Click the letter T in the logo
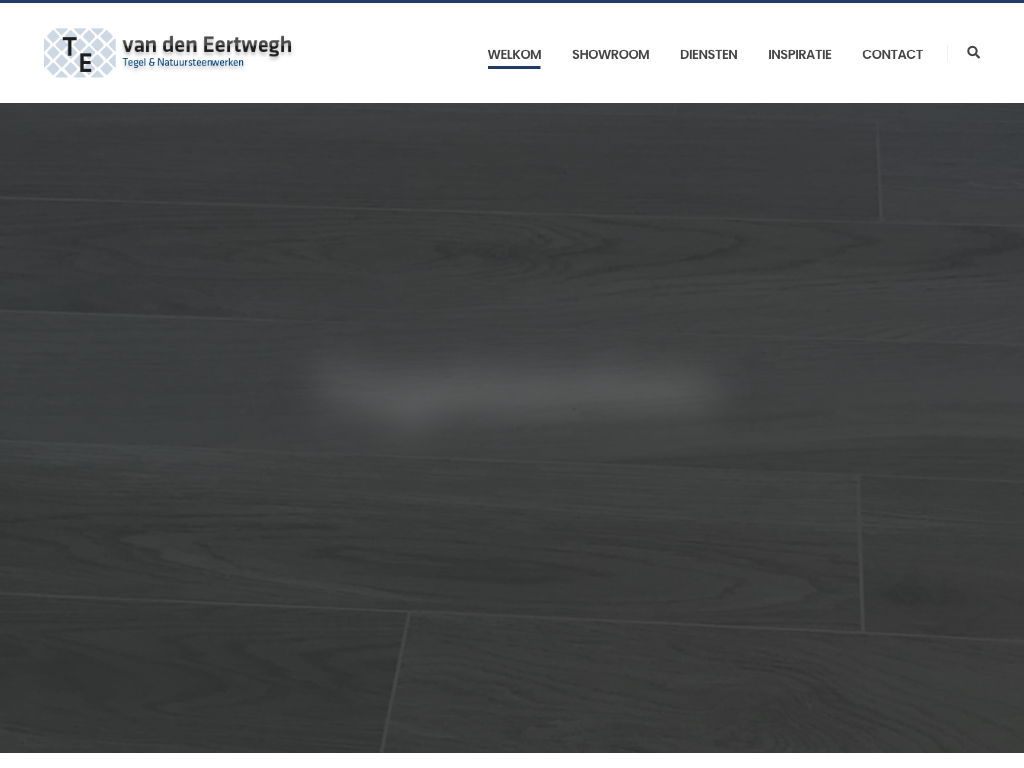The height and width of the screenshot is (768, 1024). (69, 46)
